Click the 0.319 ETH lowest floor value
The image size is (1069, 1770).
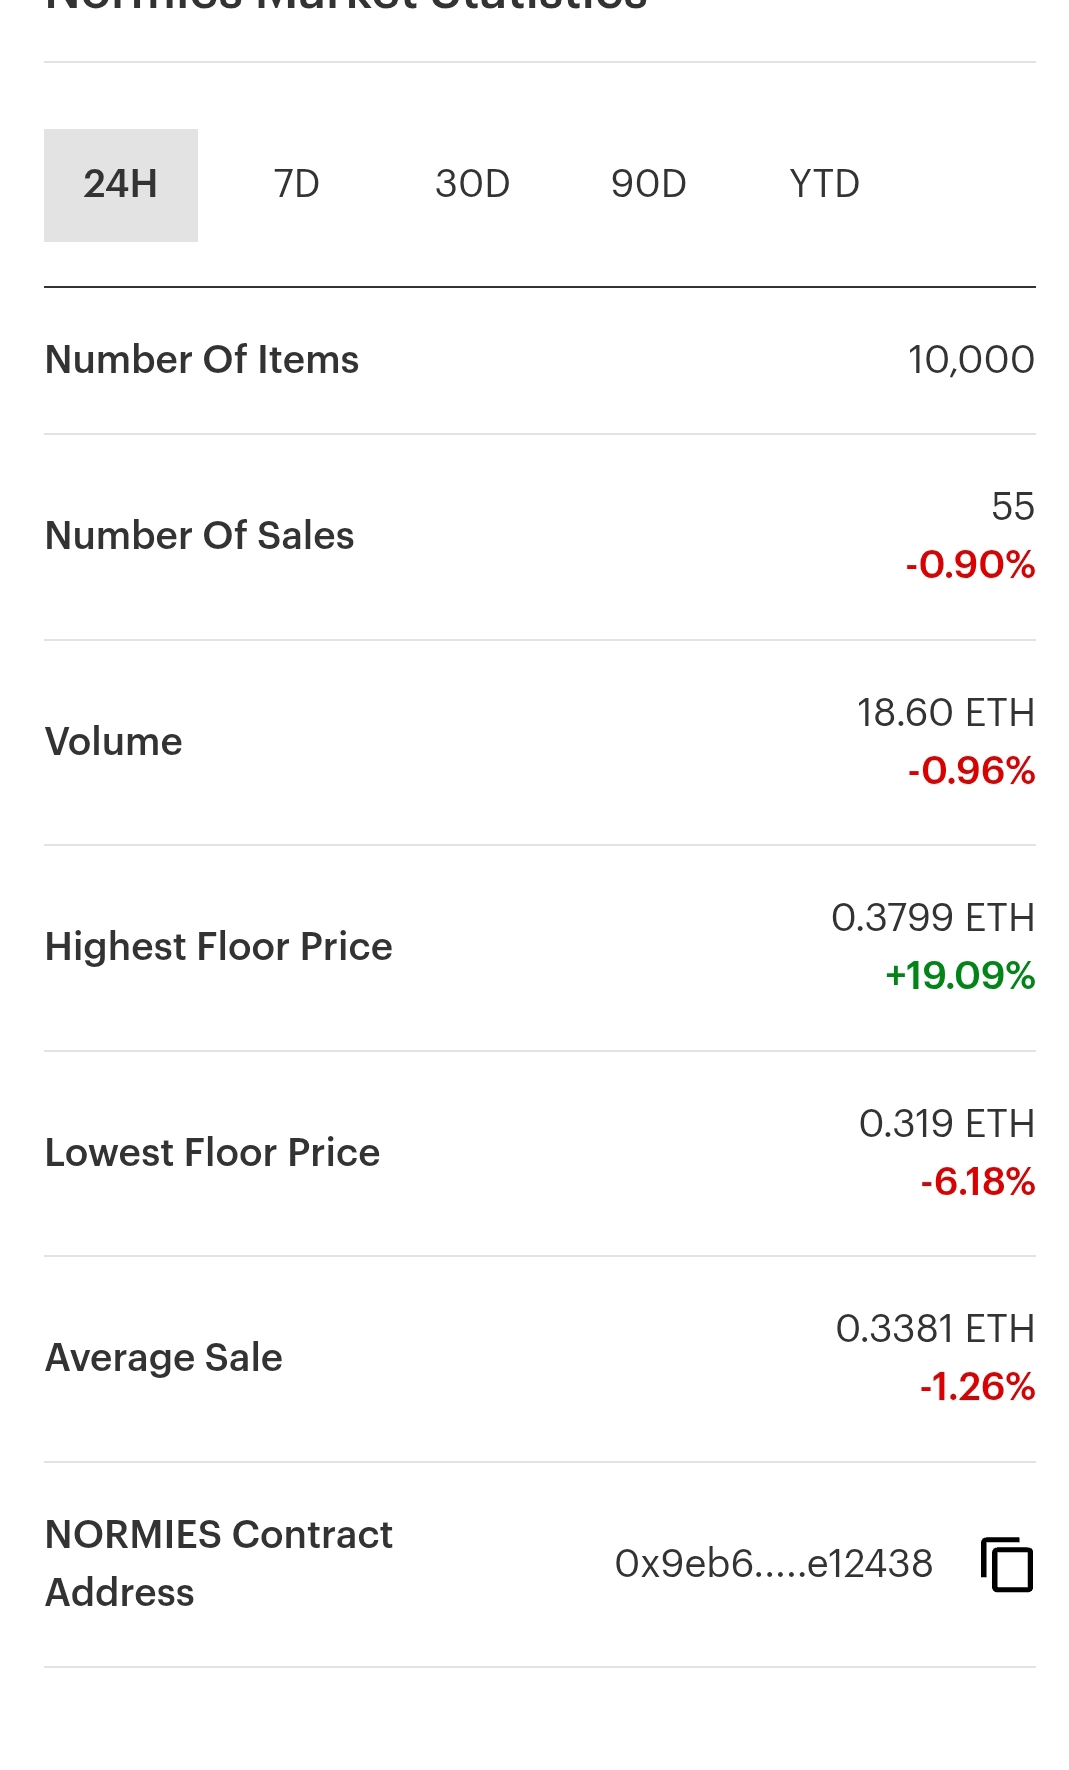[947, 1124]
